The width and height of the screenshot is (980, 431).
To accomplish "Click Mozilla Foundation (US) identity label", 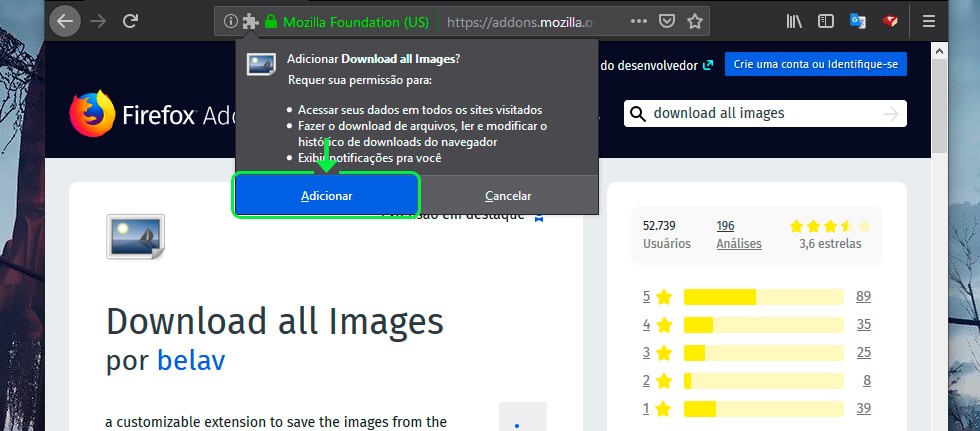I will [356, 22].
